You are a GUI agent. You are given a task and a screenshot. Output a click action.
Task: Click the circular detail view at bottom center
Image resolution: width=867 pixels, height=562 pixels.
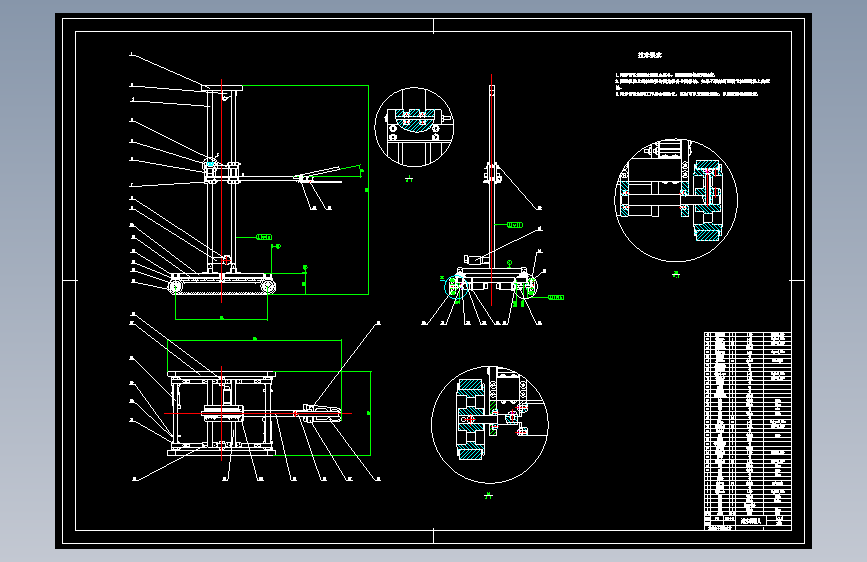[489, 424]
